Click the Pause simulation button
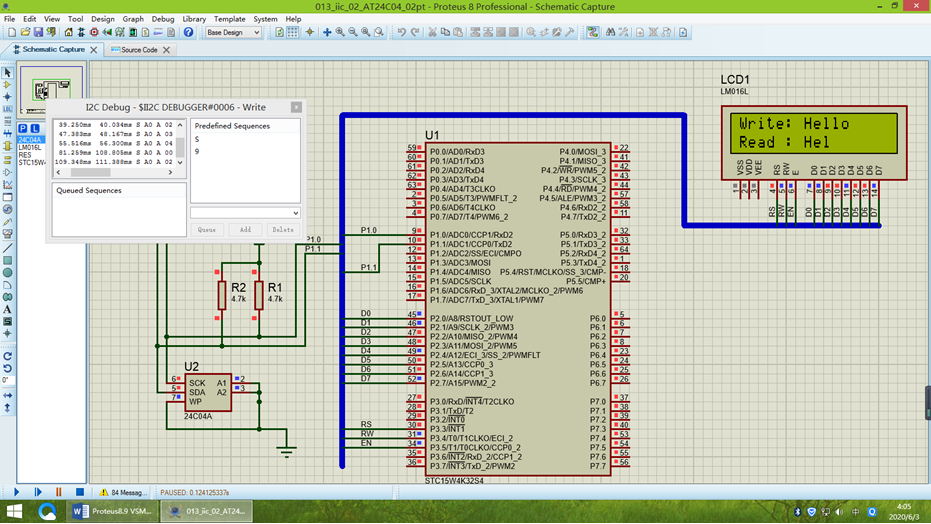931x524 pixels. tap(58, 492)
